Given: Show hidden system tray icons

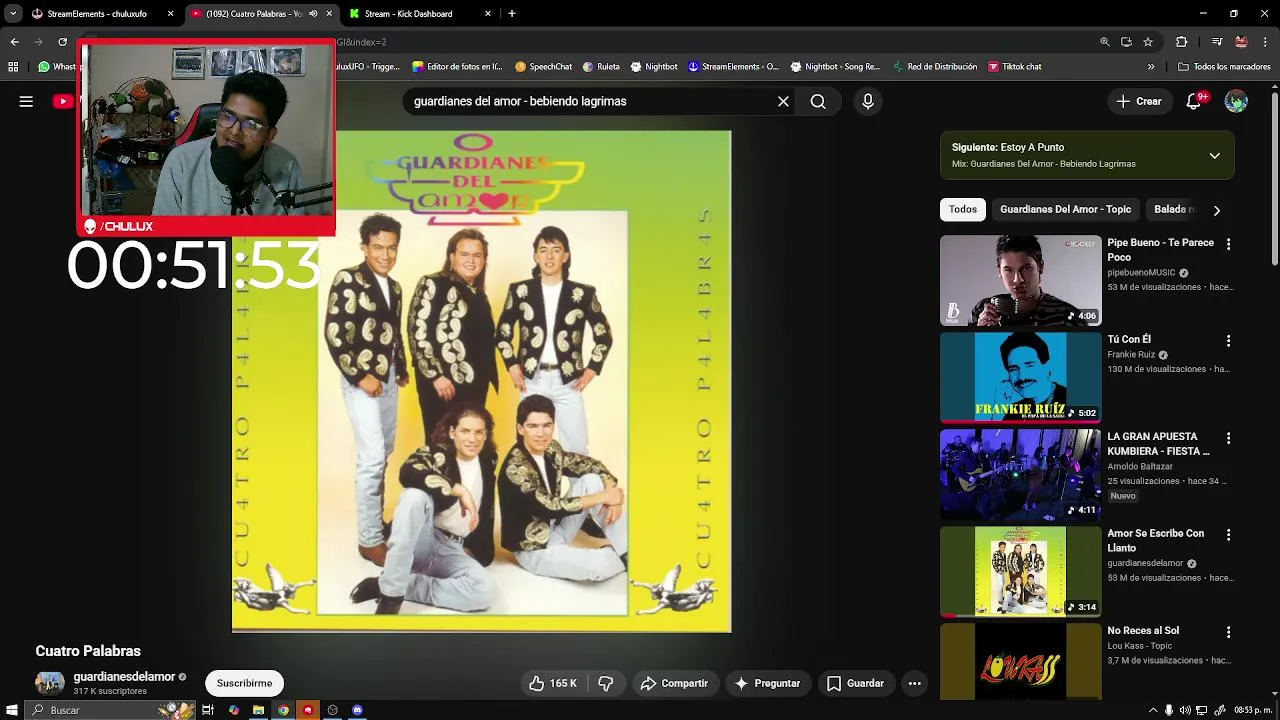Looking at the screenshot, I should [1153, 710].
